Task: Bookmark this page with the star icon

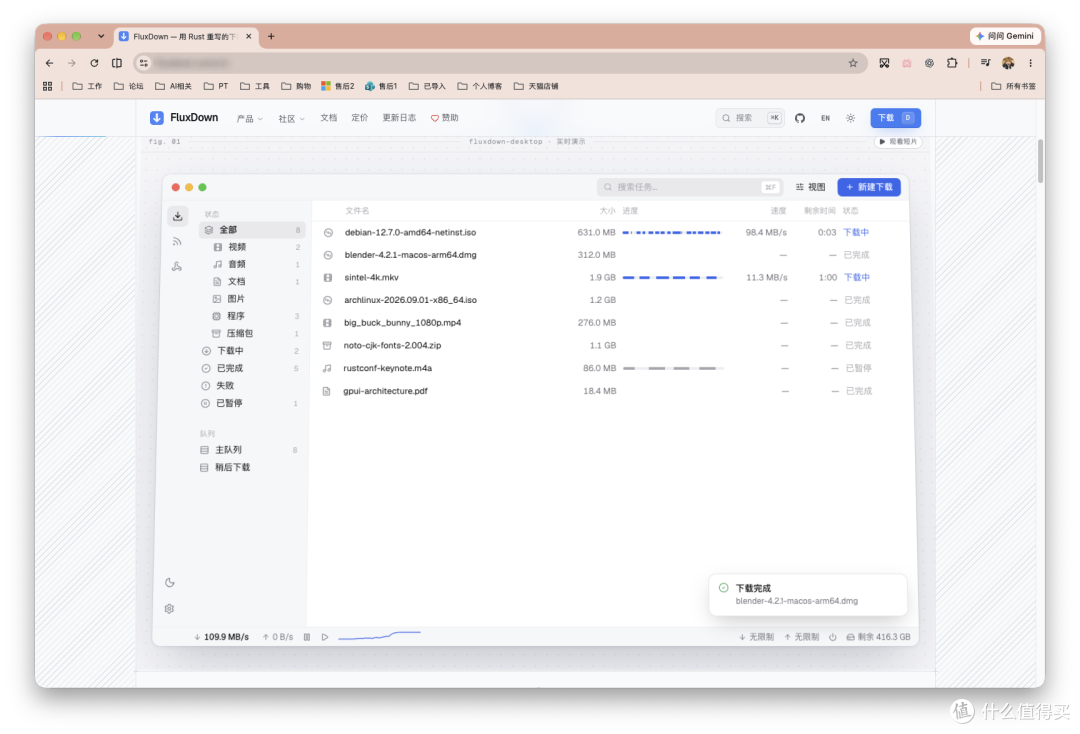Action: (x=853, y=63)
